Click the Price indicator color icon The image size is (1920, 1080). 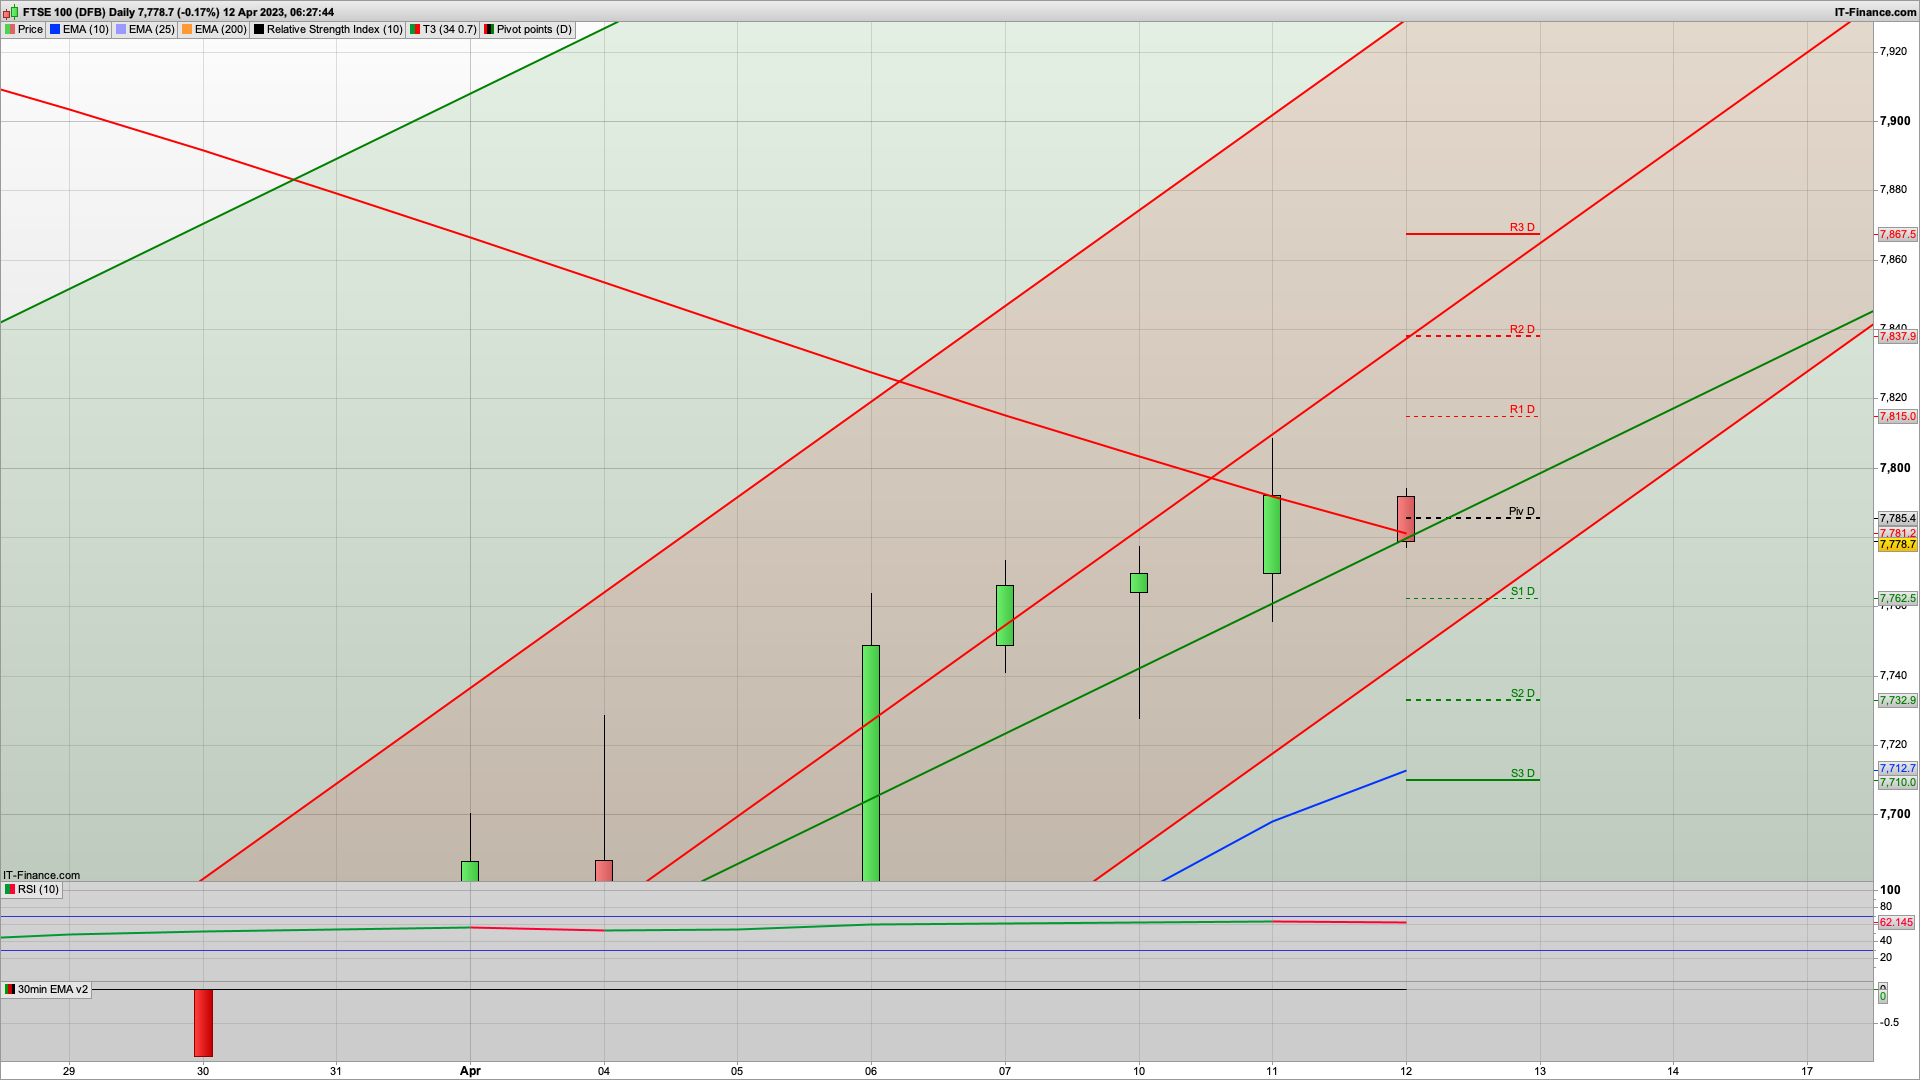pyautogui.click(x=10, y=29)
